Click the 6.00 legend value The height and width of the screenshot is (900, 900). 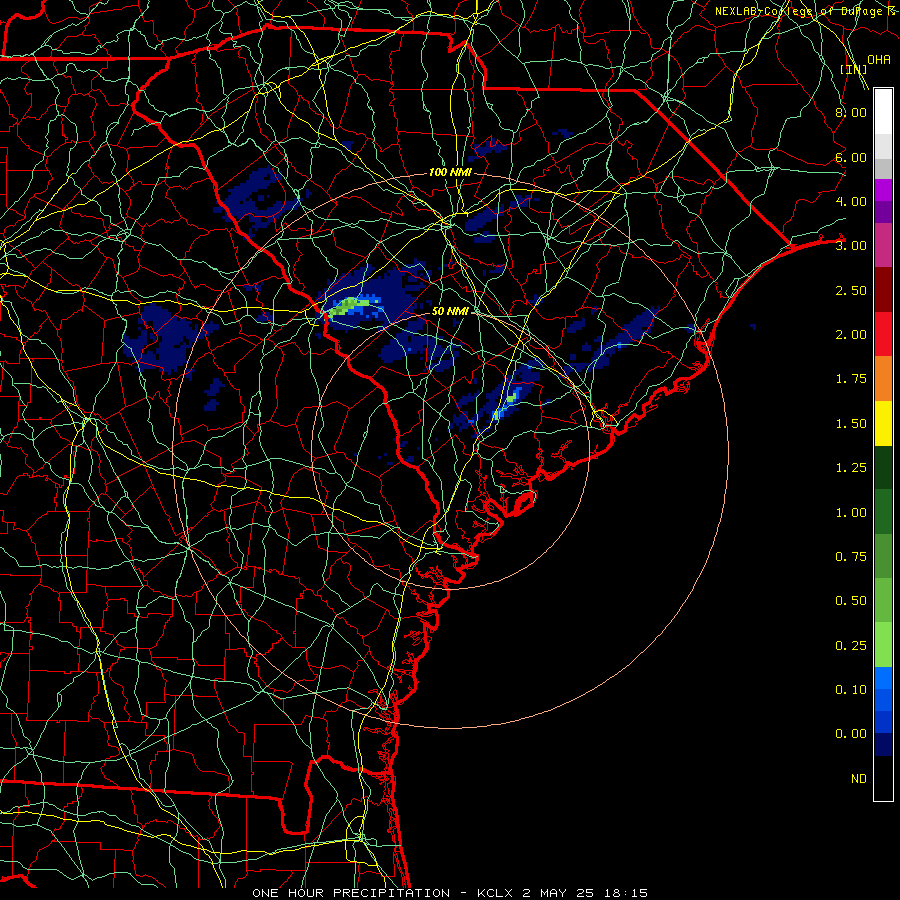[851, 157]
